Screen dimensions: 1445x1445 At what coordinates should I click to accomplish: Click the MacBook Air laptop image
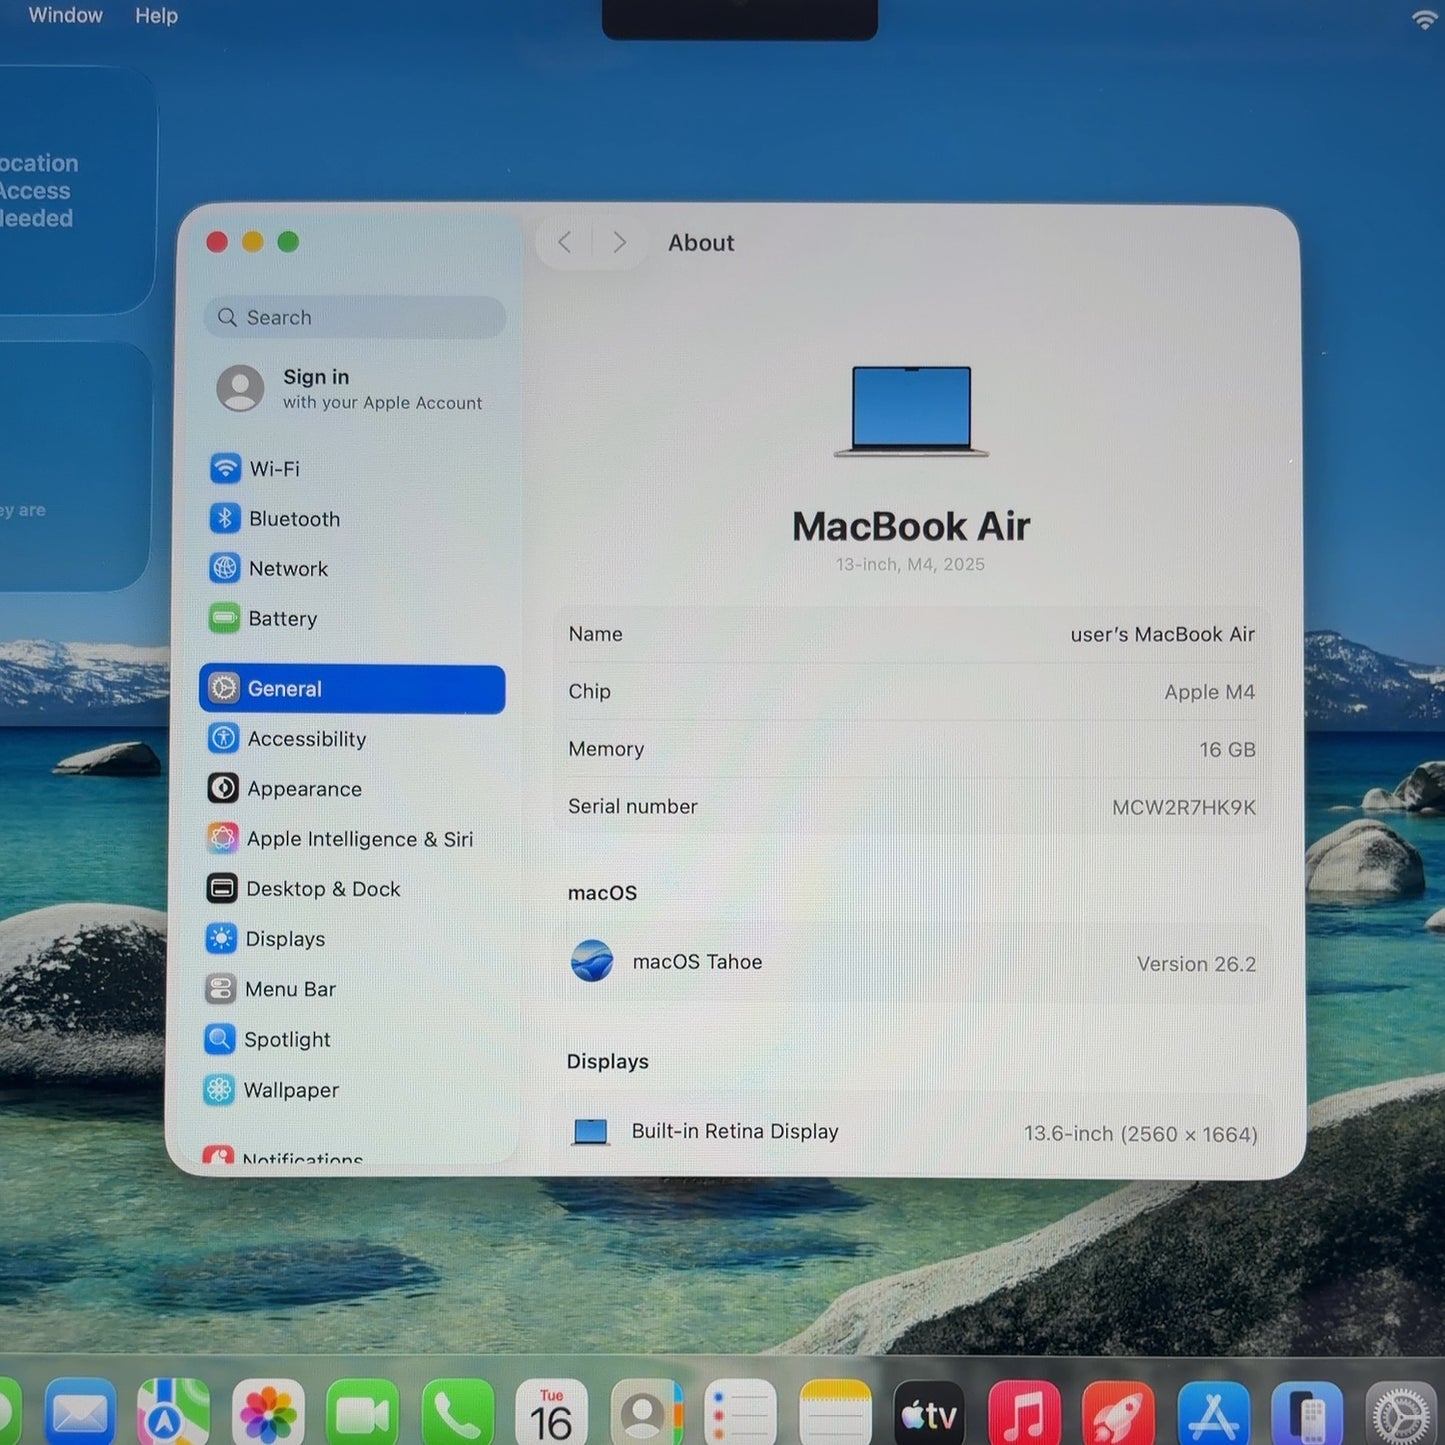click(911, 411)
